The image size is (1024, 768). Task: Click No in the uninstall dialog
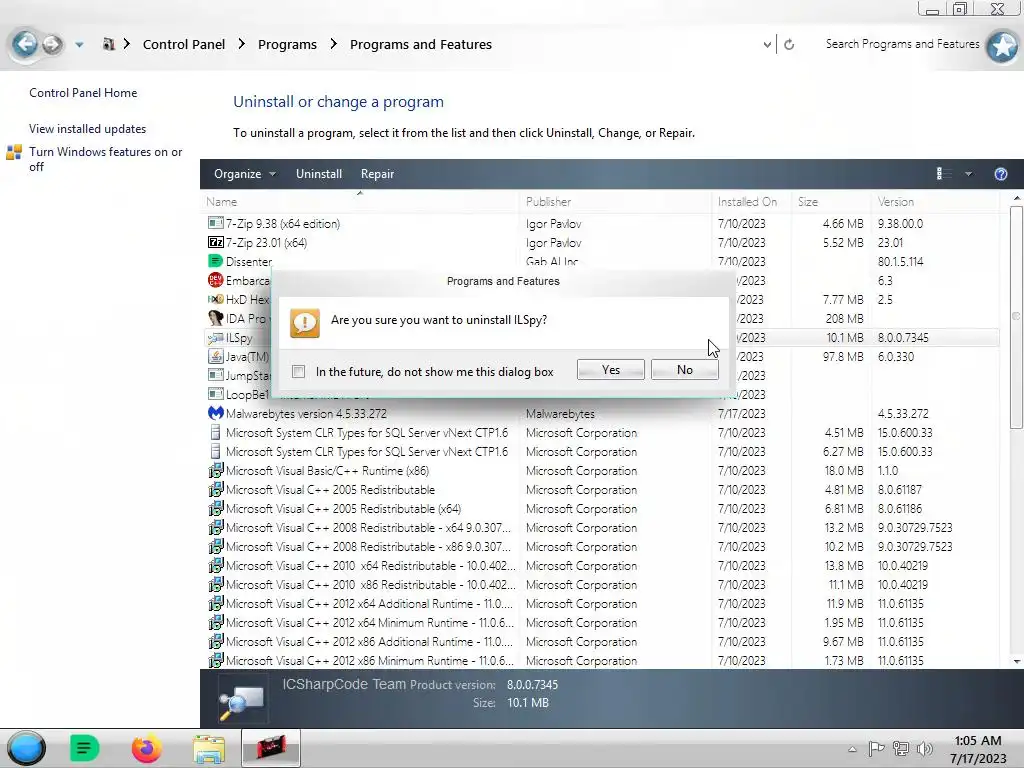tap(684, 370)
